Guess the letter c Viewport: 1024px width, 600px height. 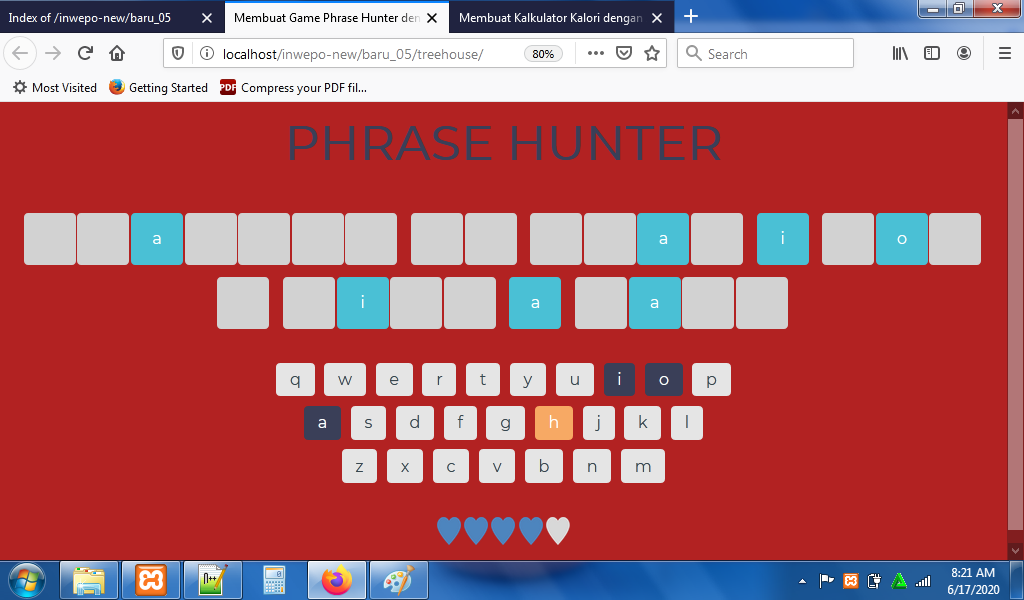(451, 466)
